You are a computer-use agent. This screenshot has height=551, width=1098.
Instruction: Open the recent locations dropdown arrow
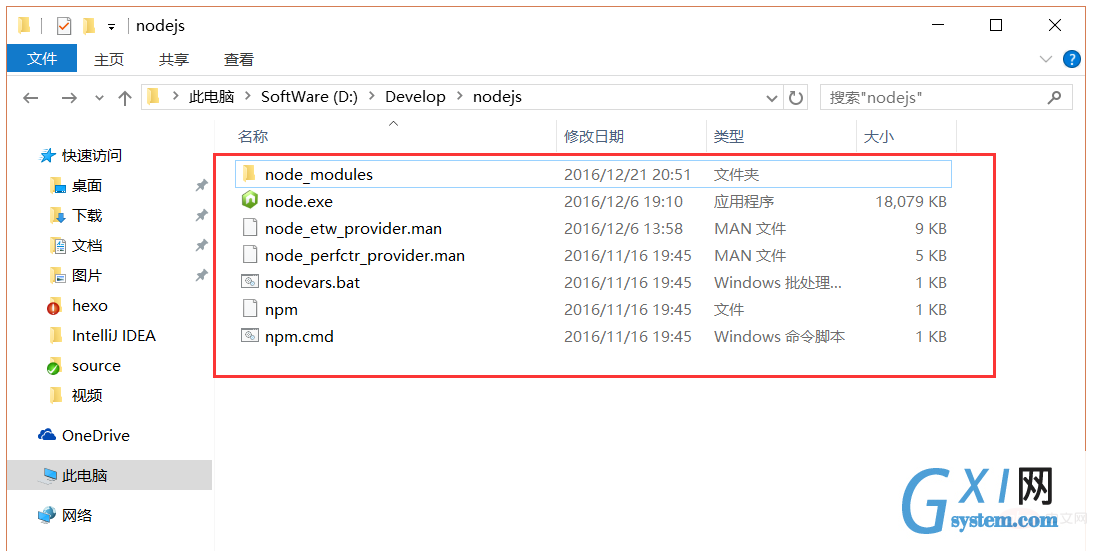click(x=99, y=98)
